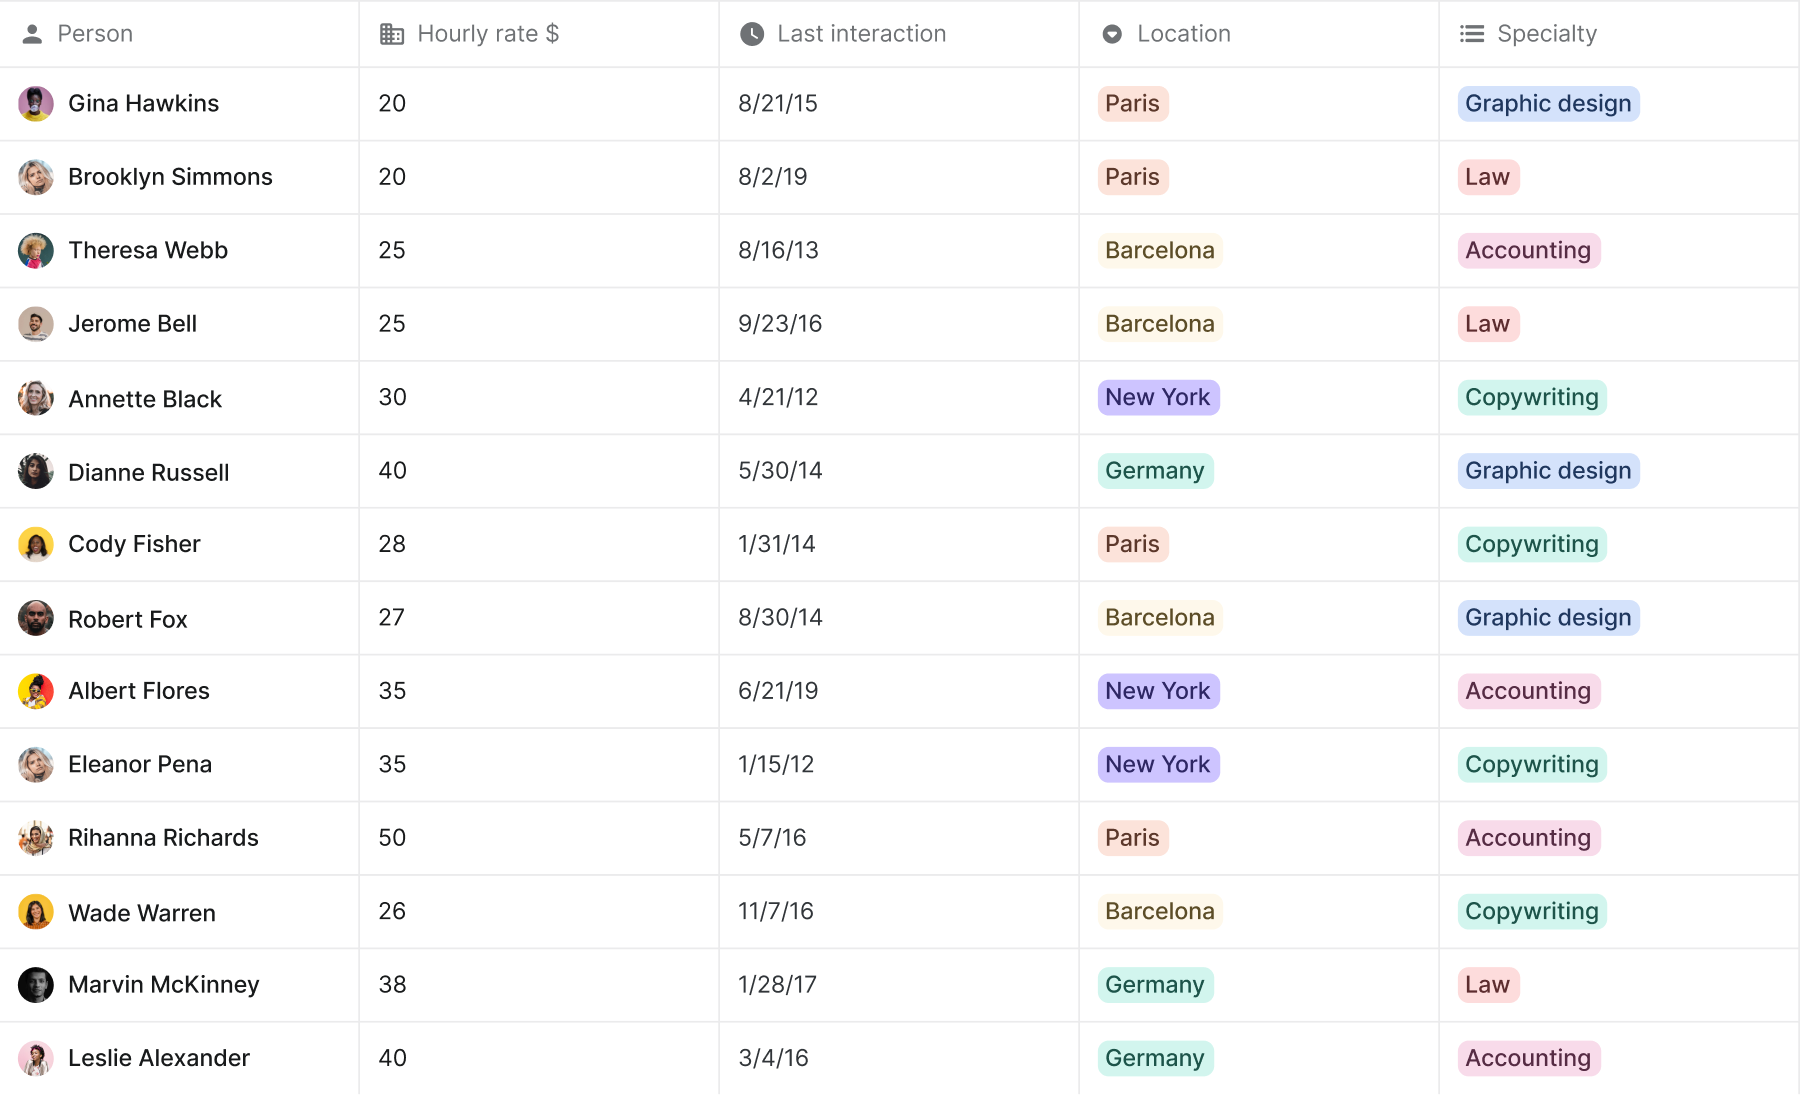Image resolution: width=1800 pixels, height=1095 pixels.
Task: Select Wade Warren's last interaction date 11/7/16
Action: click(x=776, y=911)
